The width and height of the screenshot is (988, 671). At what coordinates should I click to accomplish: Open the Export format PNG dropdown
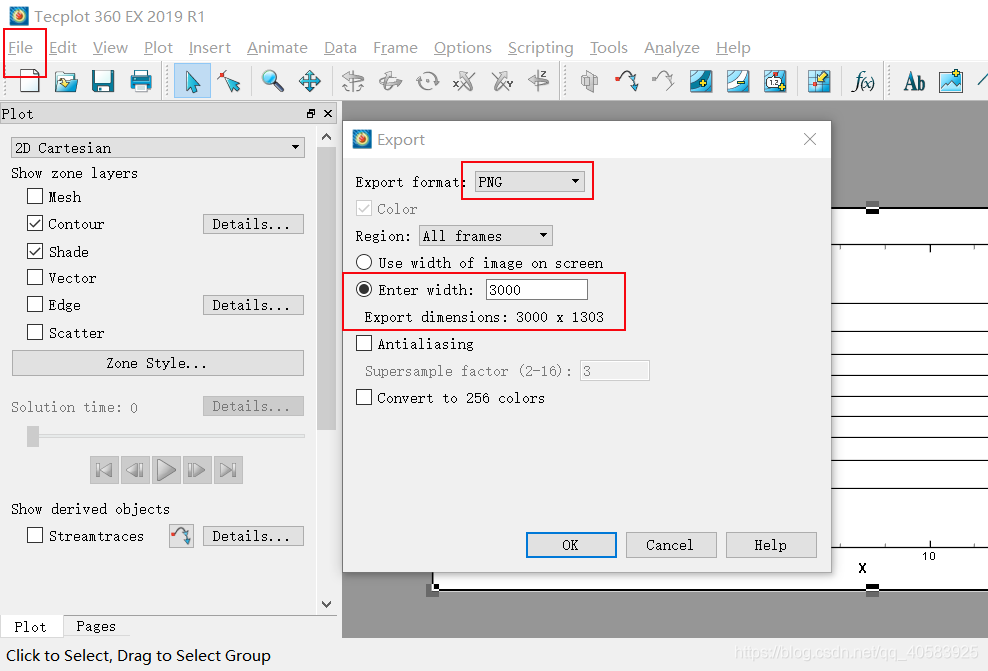pyautogui.click(x=529, y=181)
